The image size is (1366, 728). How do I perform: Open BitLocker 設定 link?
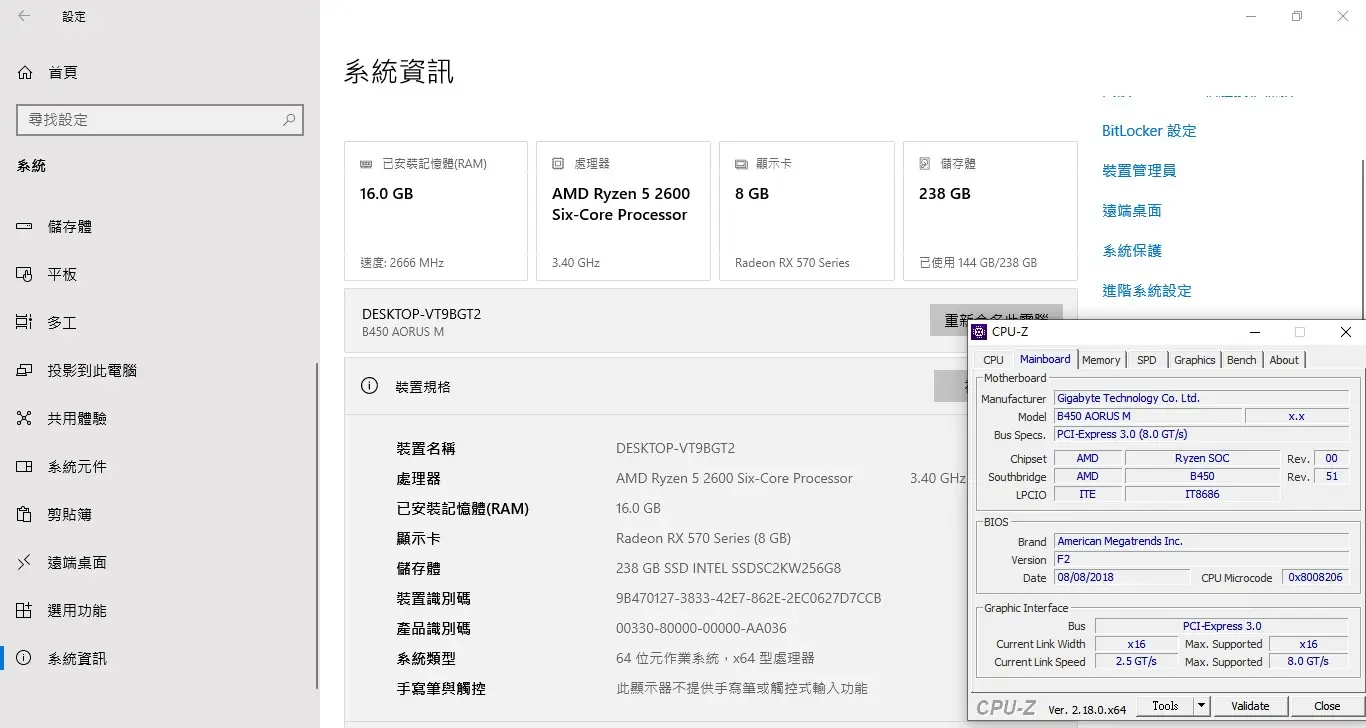1149,131
